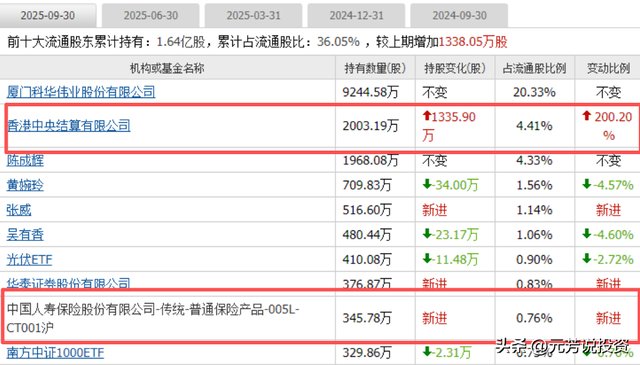Show the 2024-09-30 tab
Screen dimensions: 640x365
click(x=459, y=16)
